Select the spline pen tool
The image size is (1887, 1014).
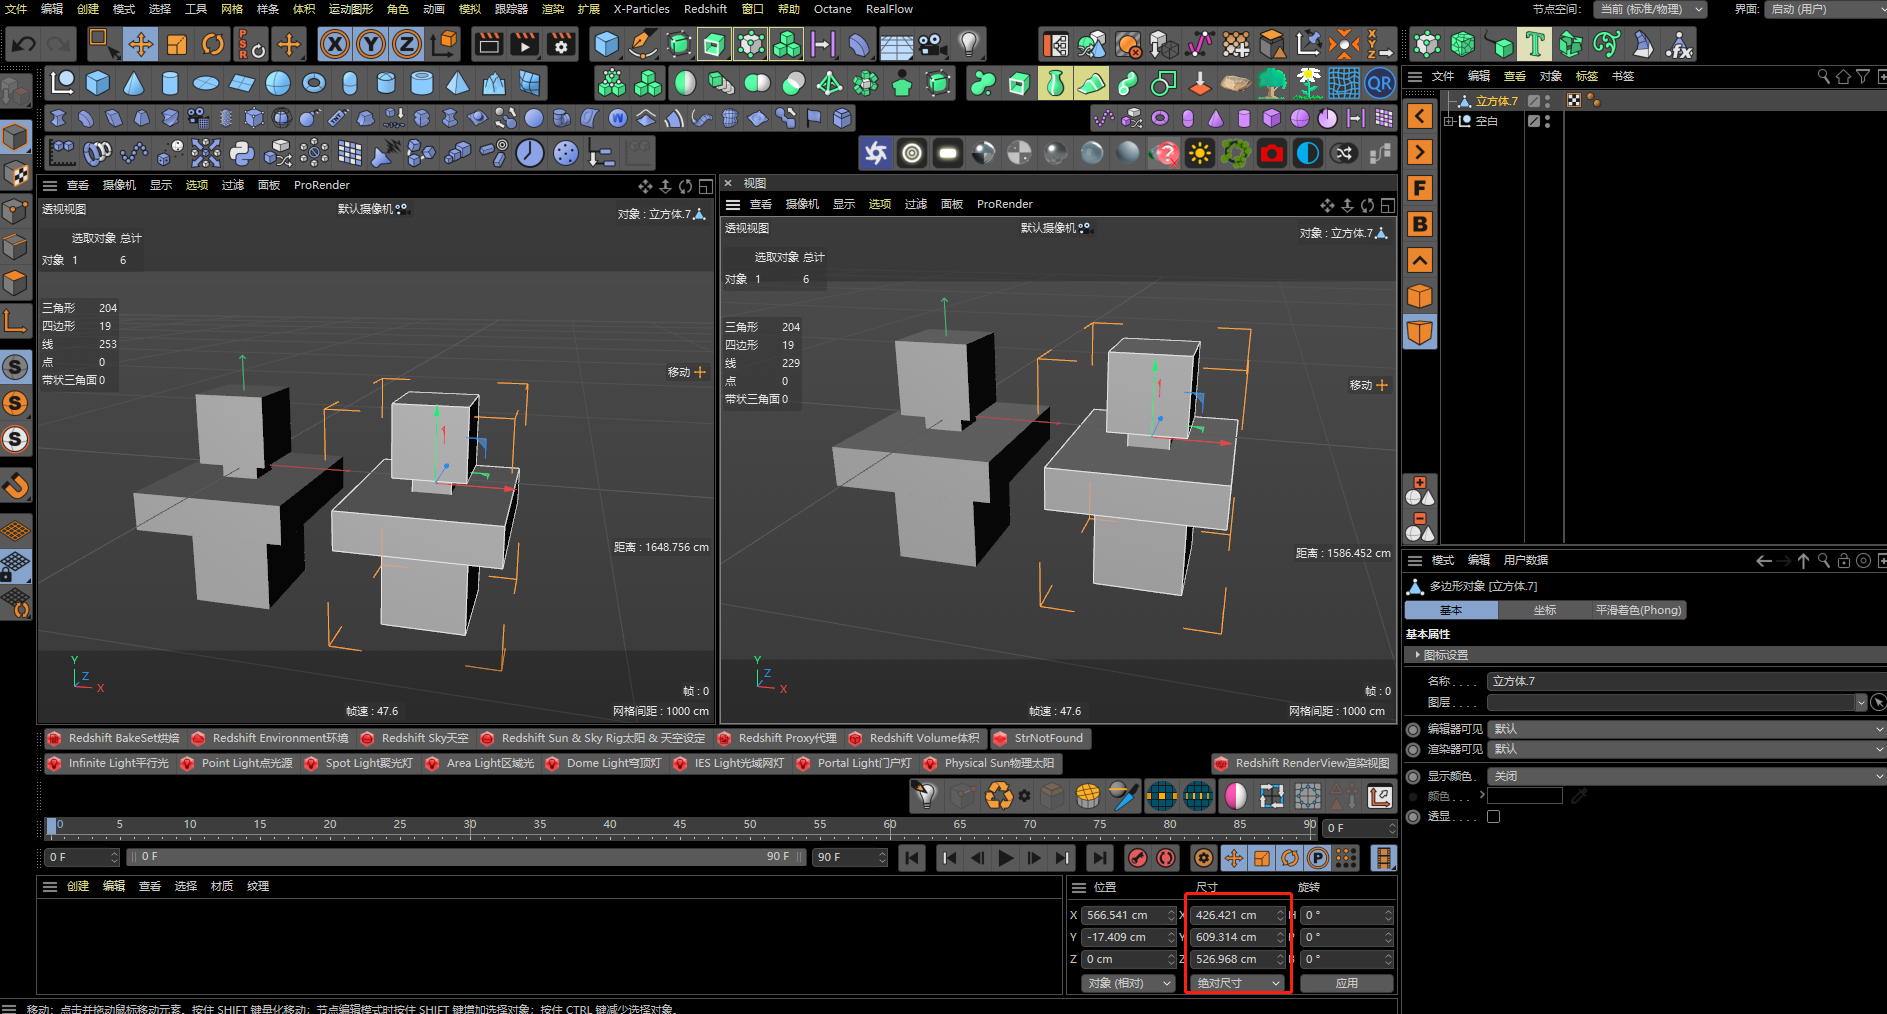pyautogui.click(x=643, y=44)
